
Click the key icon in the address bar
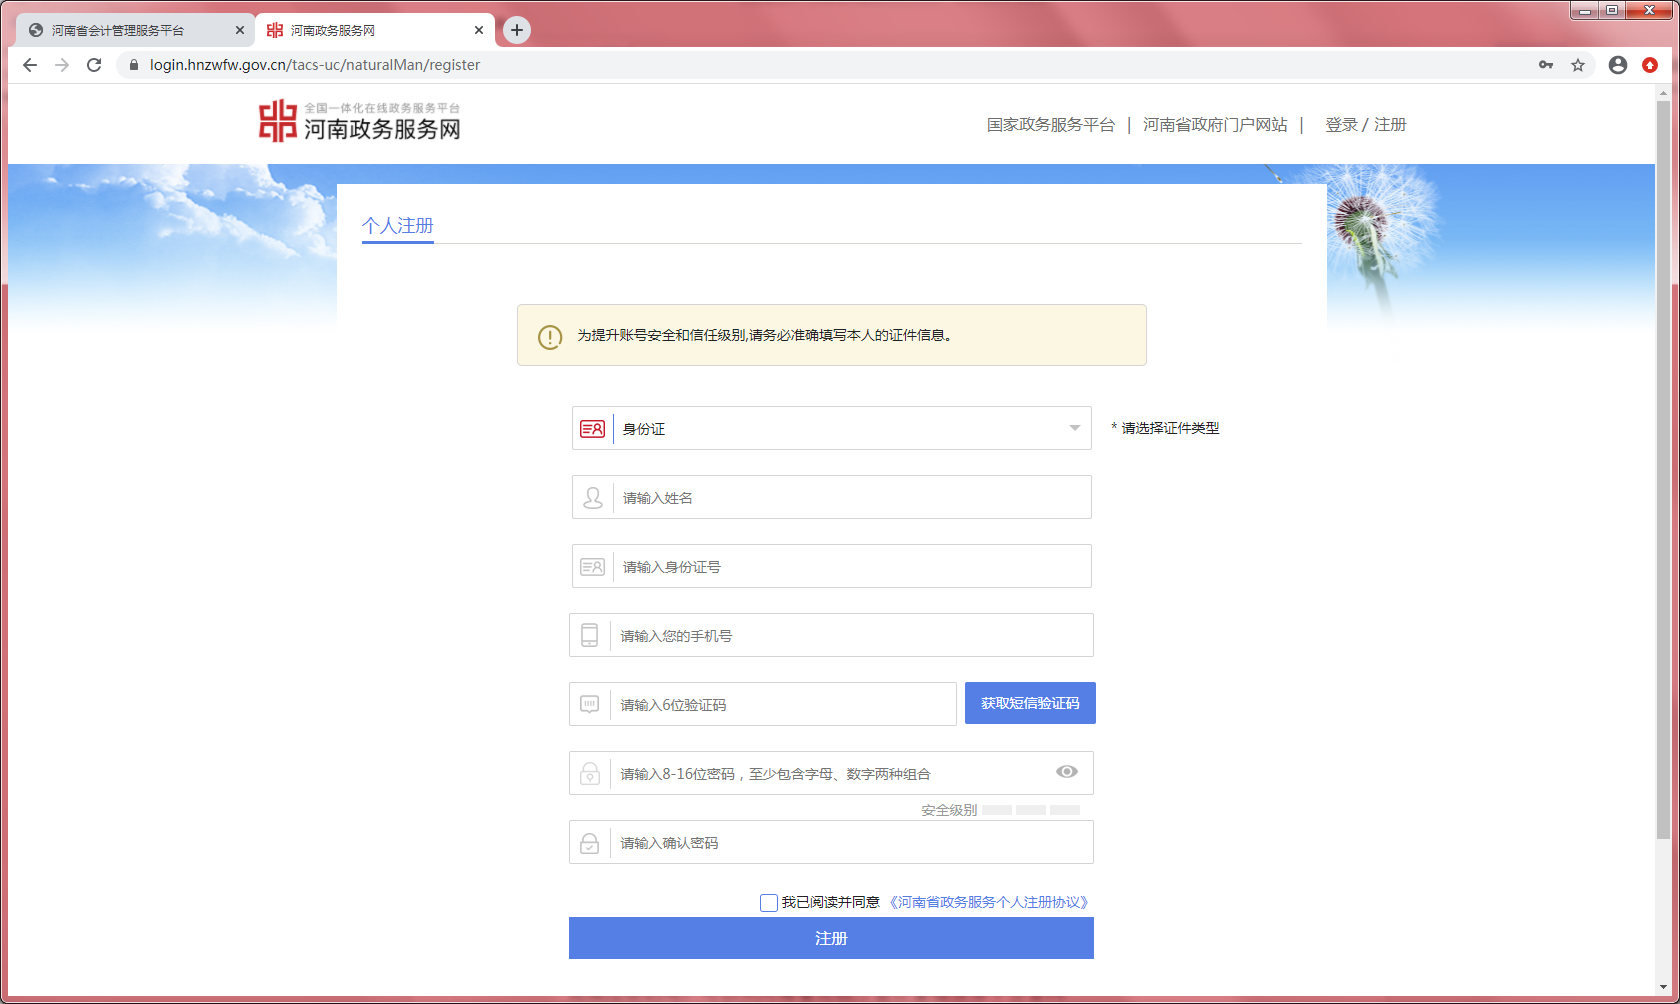point(1546,64)
